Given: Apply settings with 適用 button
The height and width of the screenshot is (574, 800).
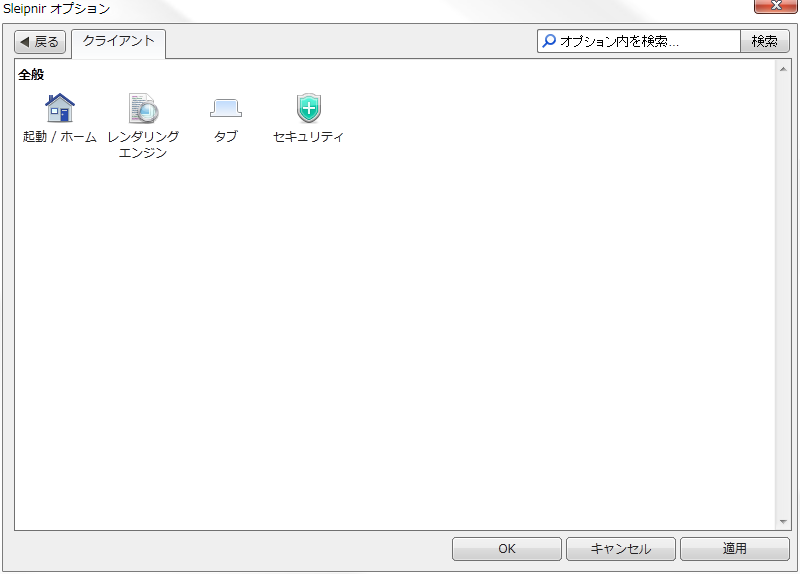Looking at the screenshot, I should tap(735, 549).
